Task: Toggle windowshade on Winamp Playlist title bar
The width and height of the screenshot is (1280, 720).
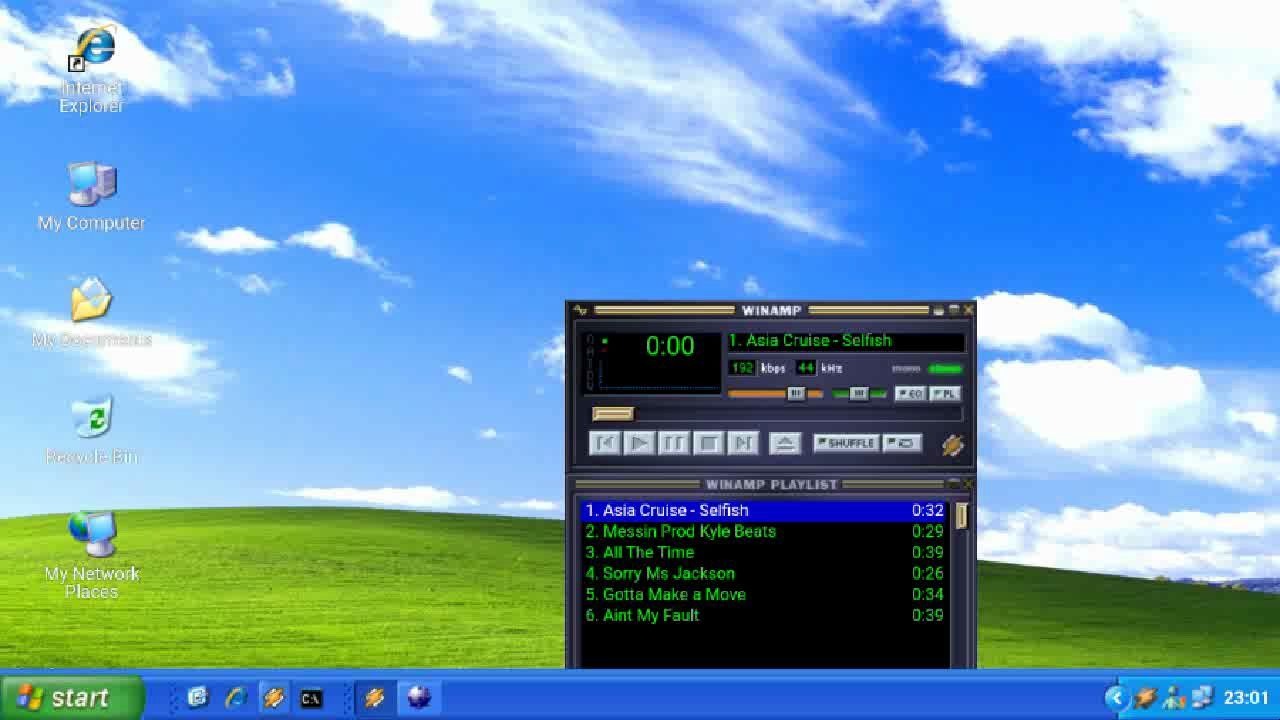Action: tap(954, 484)
